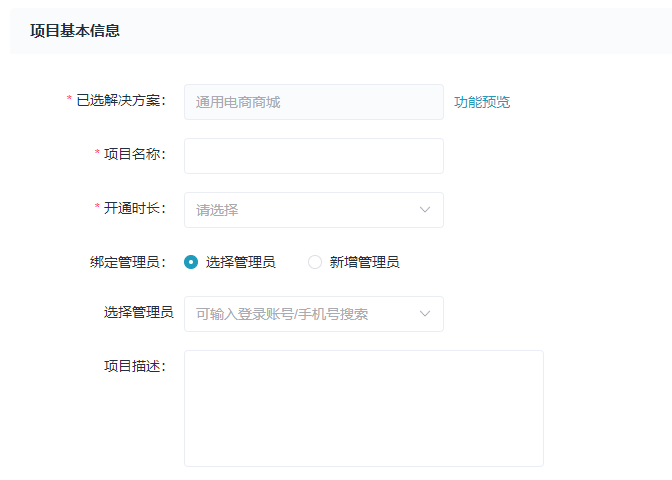Screen dimensions: 672x480
Task: Click the 开通时长 field label
Action: (134, 208)
